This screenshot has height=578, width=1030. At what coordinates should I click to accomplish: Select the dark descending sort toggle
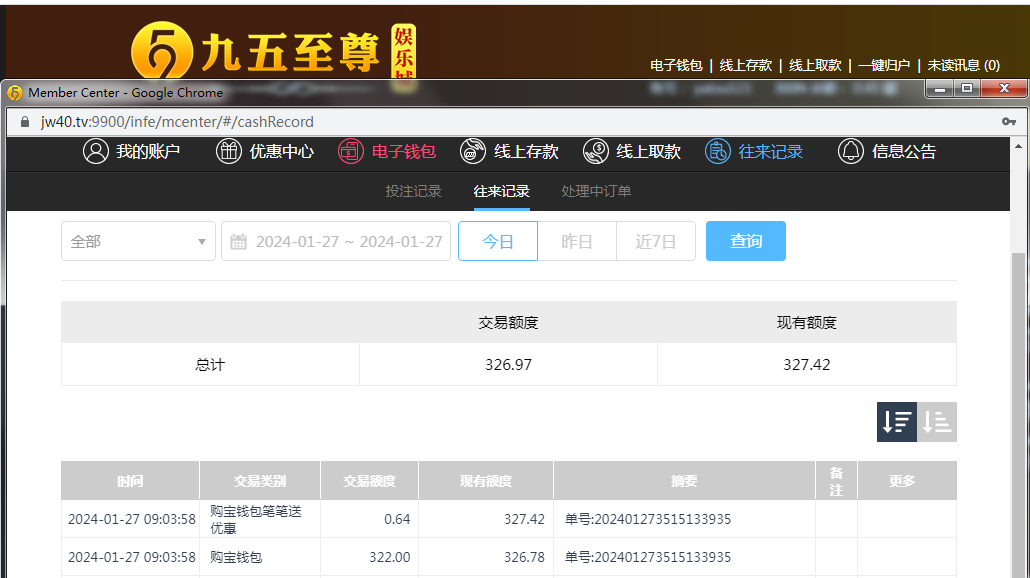point(897,422)
